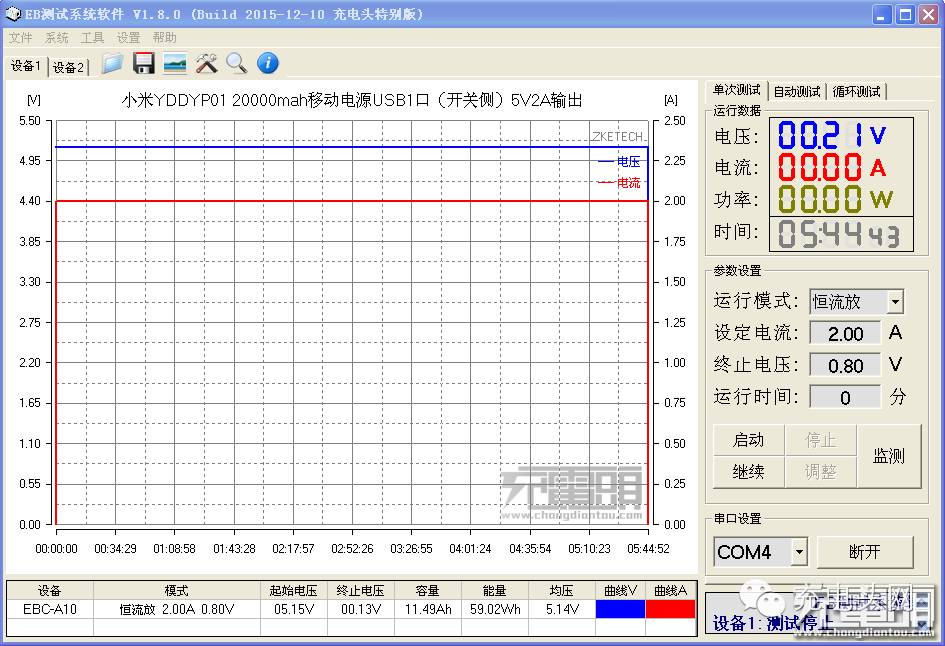Save data with the floppy disk icon
The image size is (945, 646).
point(143,63)
